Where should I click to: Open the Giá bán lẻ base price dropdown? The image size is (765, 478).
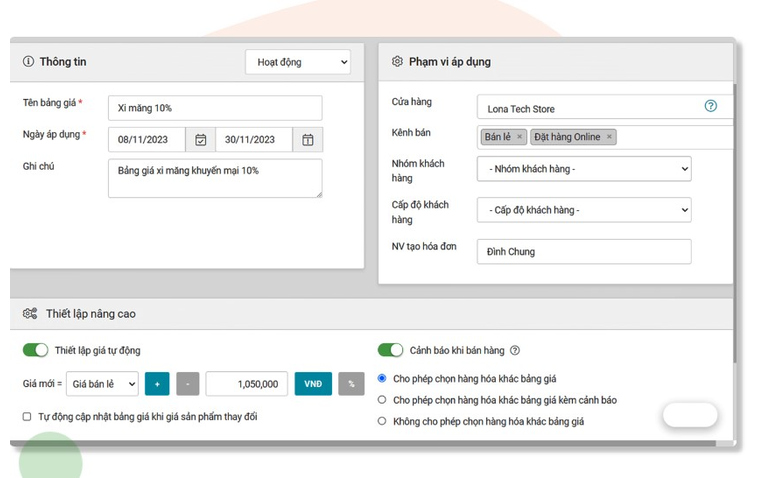102,384
